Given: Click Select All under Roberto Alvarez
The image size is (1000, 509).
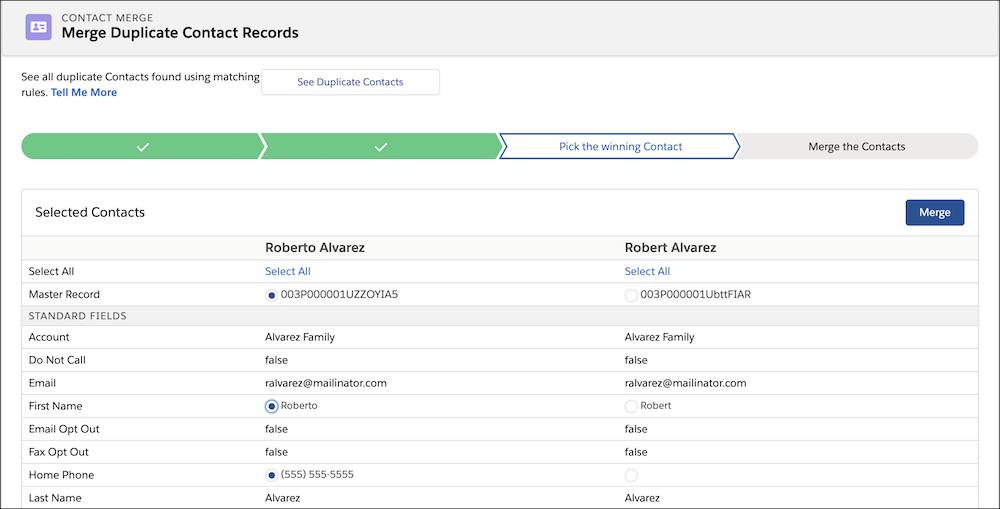Looking at the screenshot, I should coord(288,271).
